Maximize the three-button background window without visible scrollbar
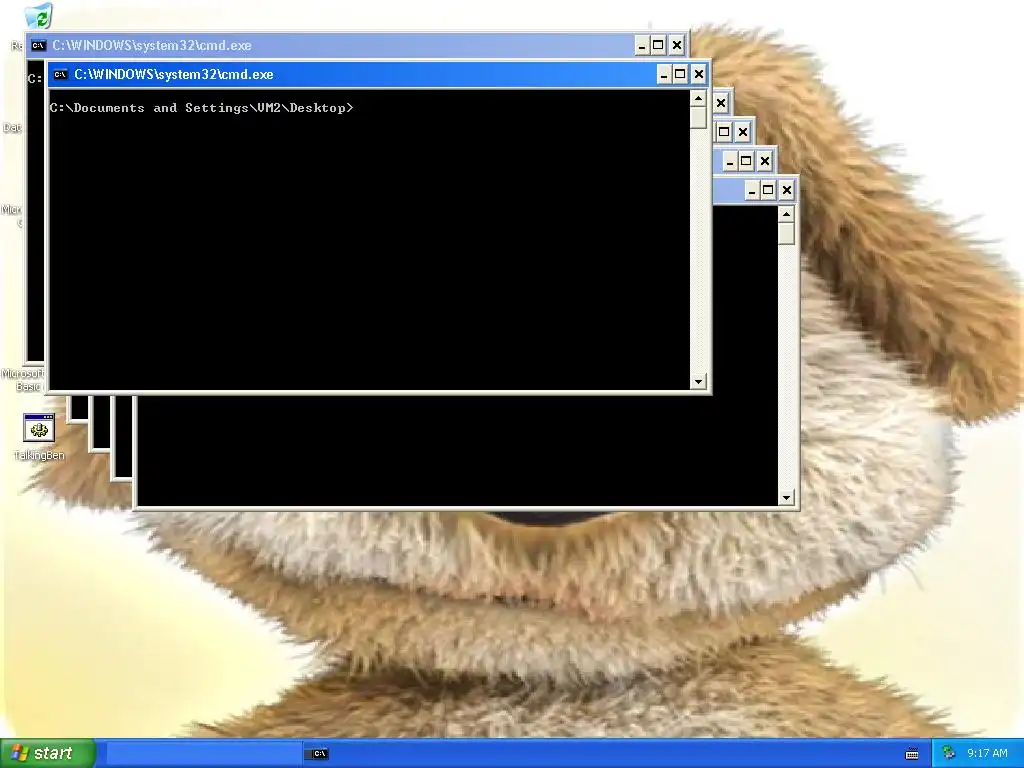 click(x=746, y=161)
